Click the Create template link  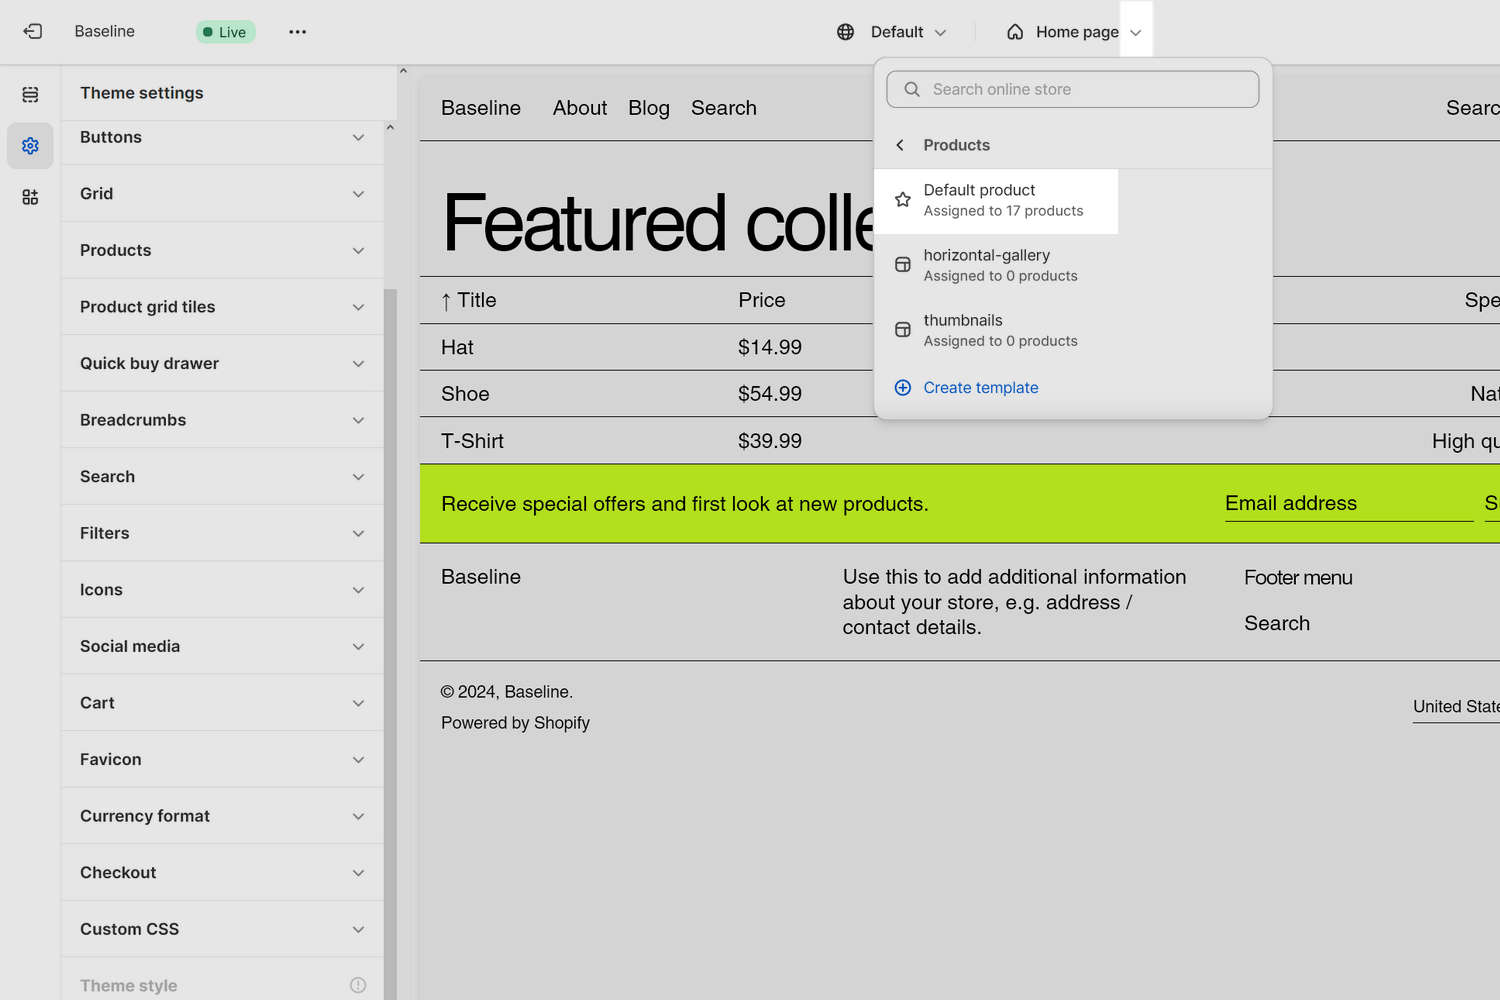(981, 387)
